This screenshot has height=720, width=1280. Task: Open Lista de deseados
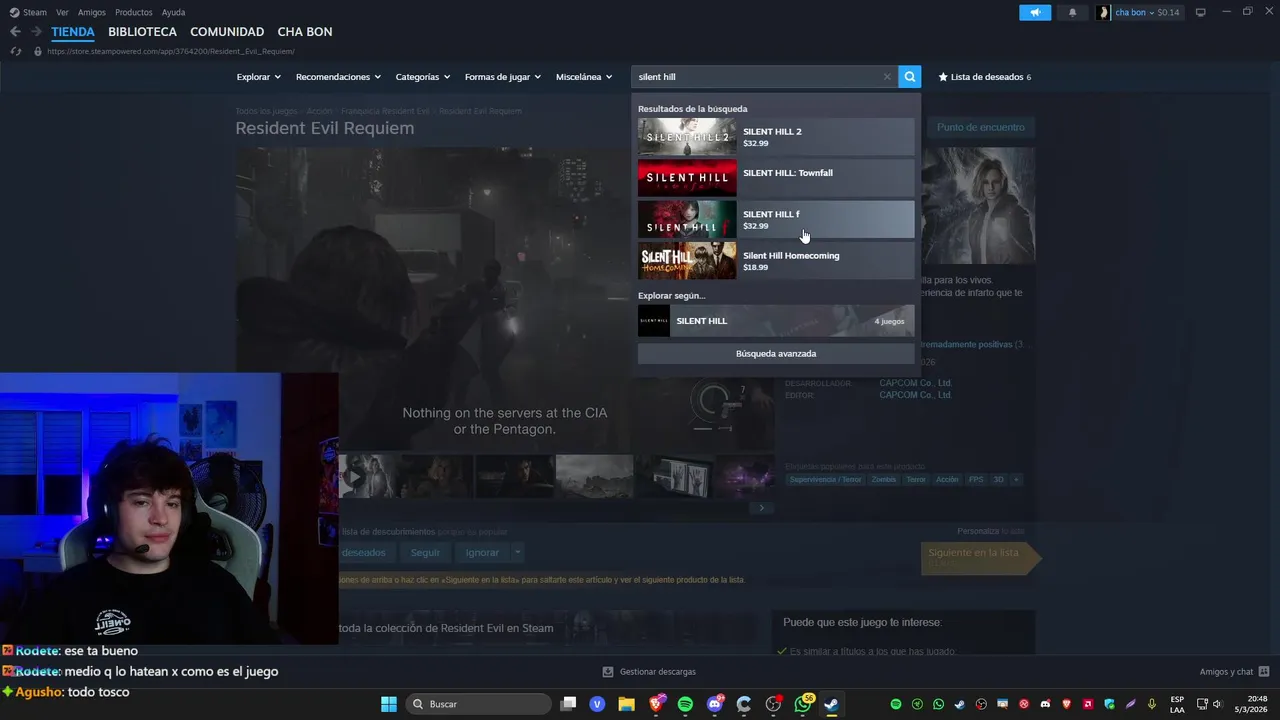click(985, 77)
